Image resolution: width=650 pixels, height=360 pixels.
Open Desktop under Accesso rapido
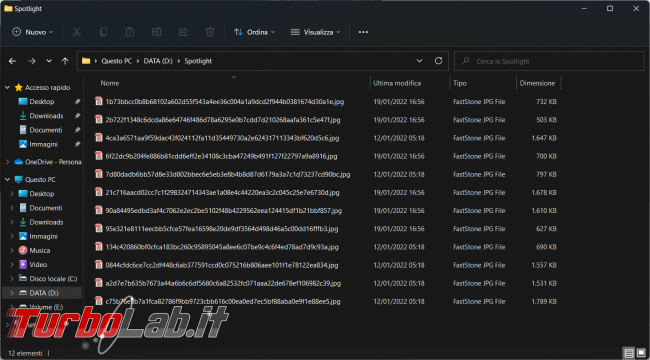41,102
